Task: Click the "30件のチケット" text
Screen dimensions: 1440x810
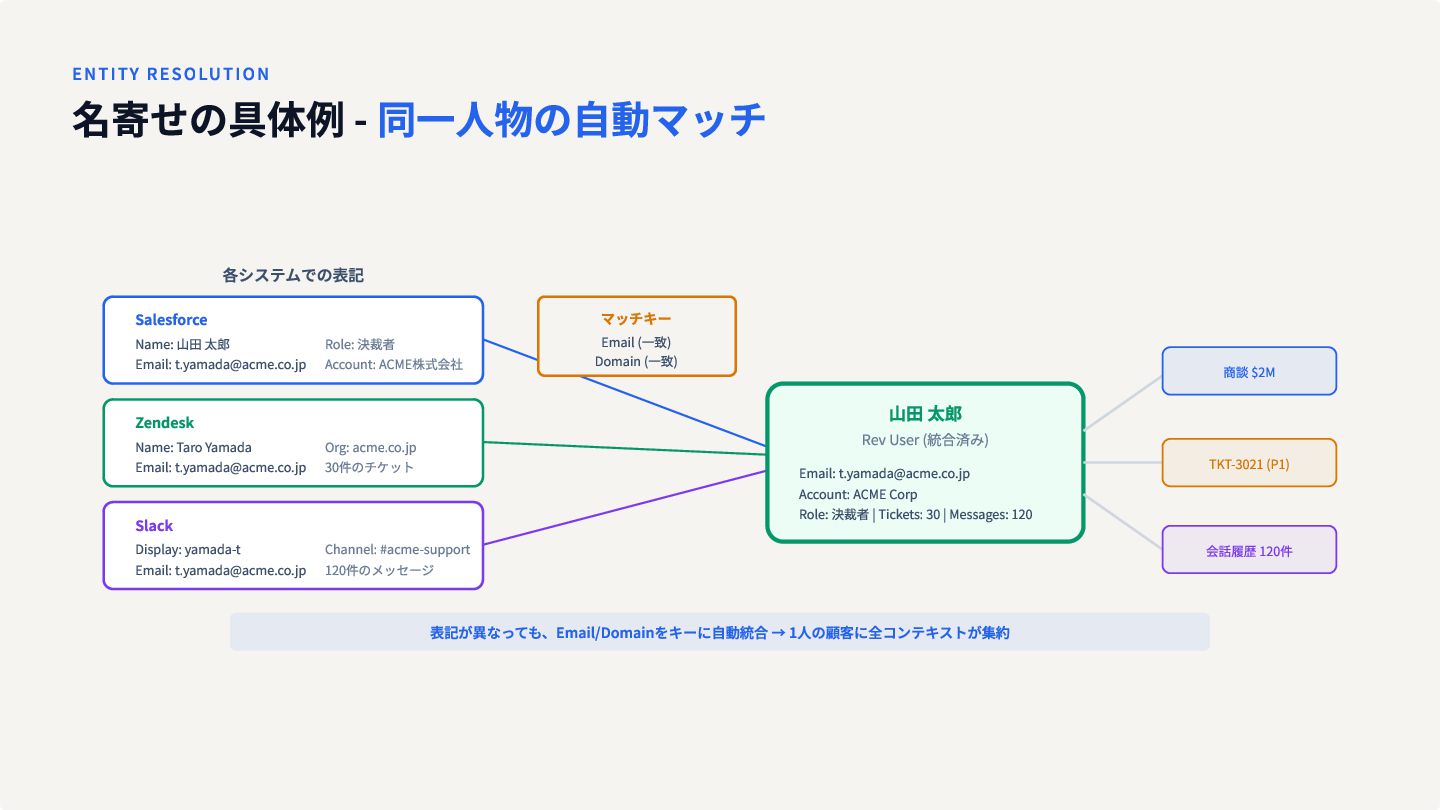Action: [x=369, y=468]
